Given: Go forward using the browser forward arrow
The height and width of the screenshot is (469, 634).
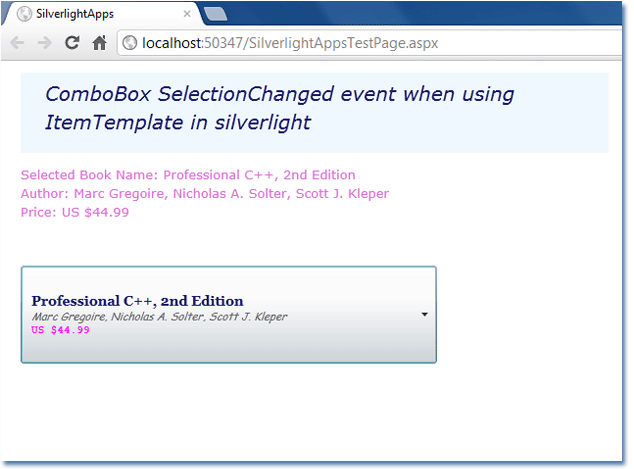Looking at the screenshot, I should (x=44, y=42).
